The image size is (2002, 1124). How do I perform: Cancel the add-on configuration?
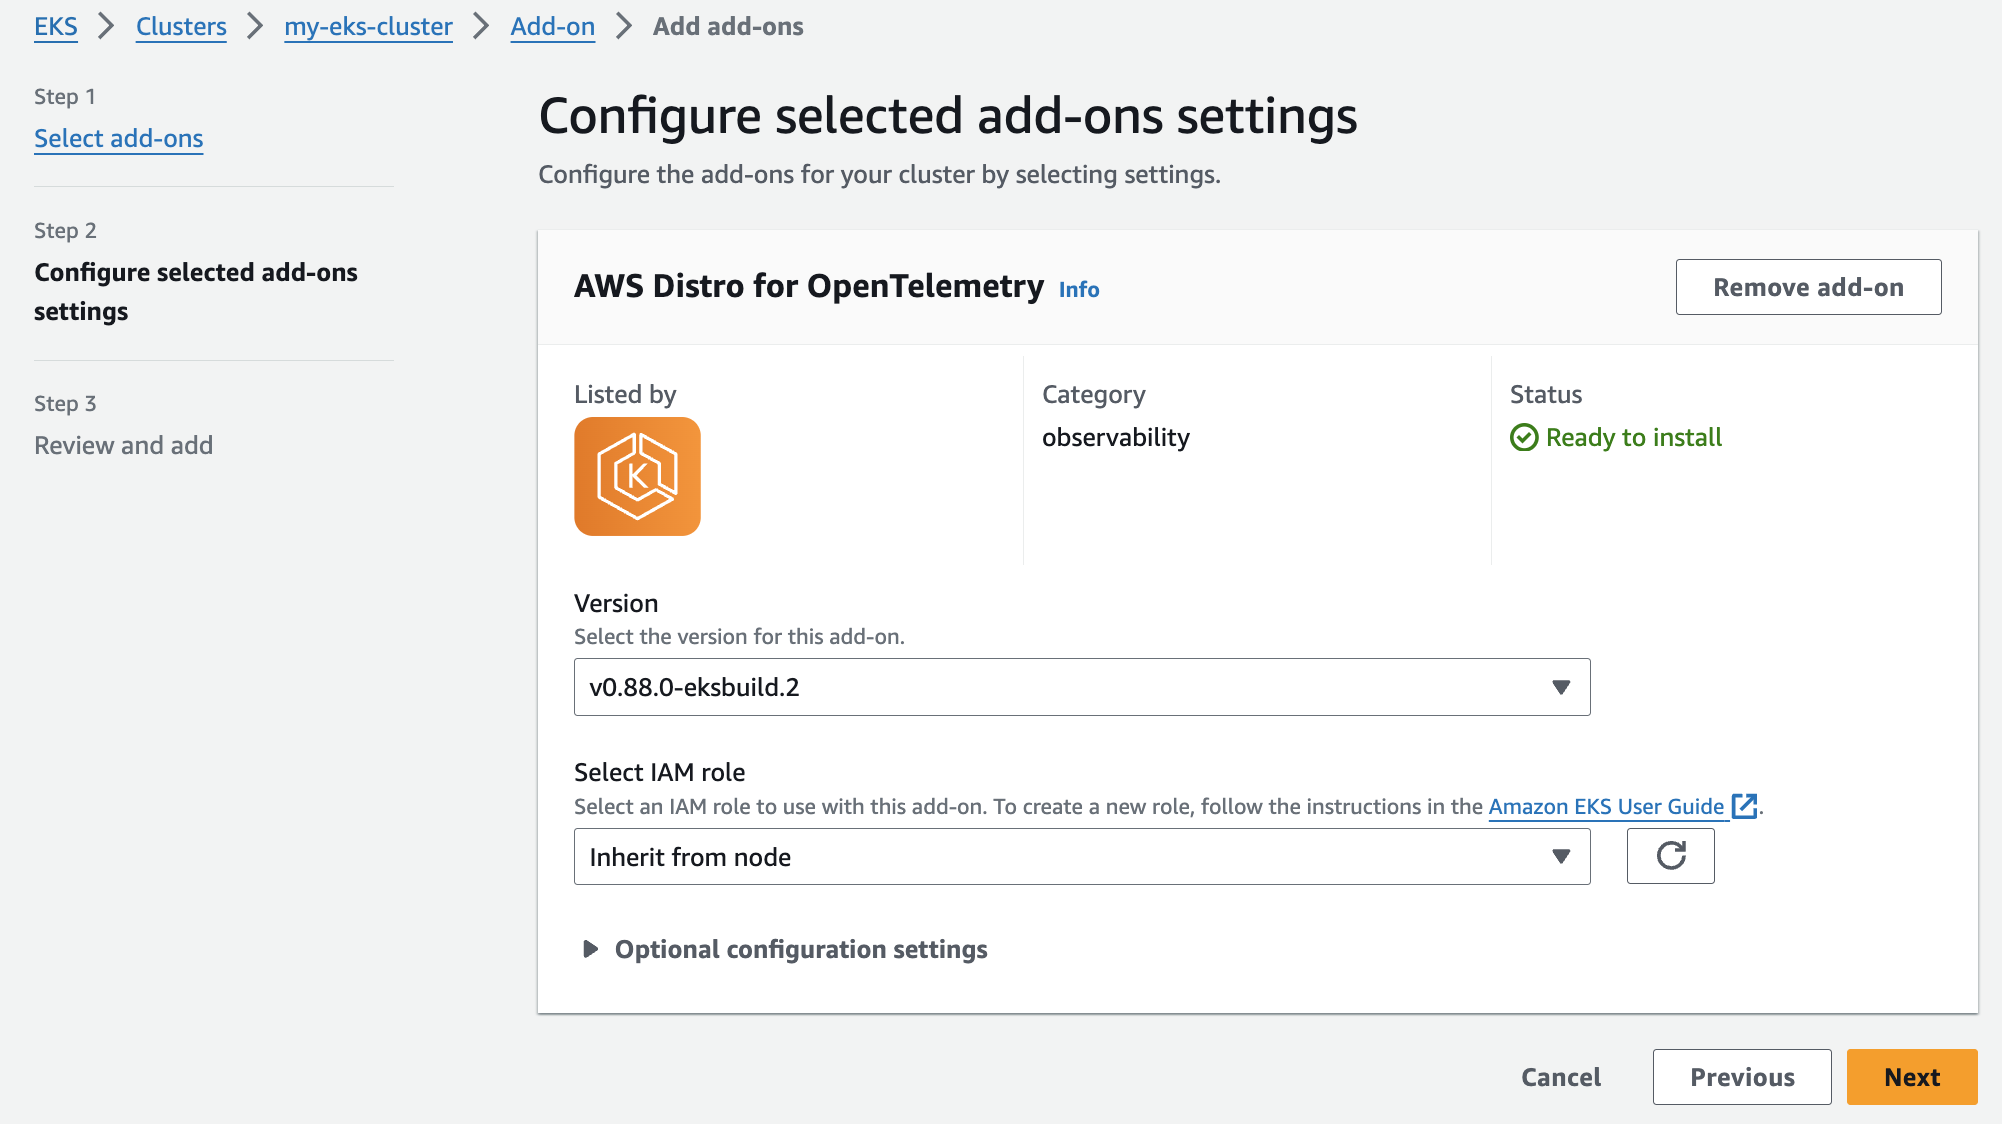pos(1560,1077)
